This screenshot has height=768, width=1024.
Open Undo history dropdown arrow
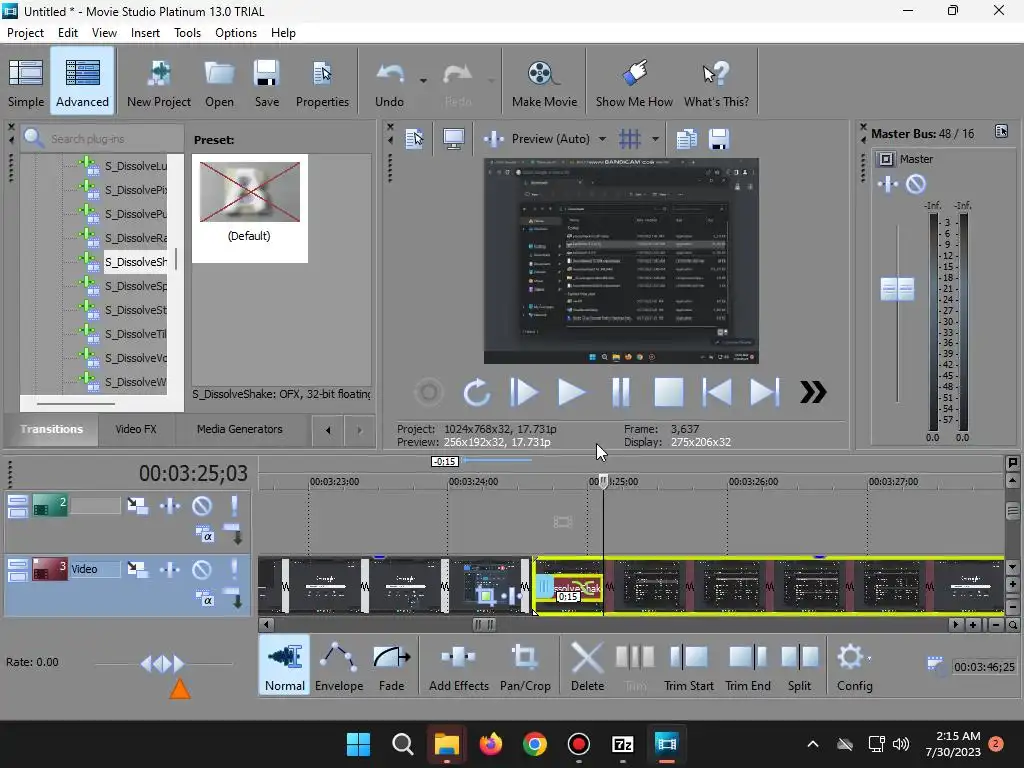point(423,81)
